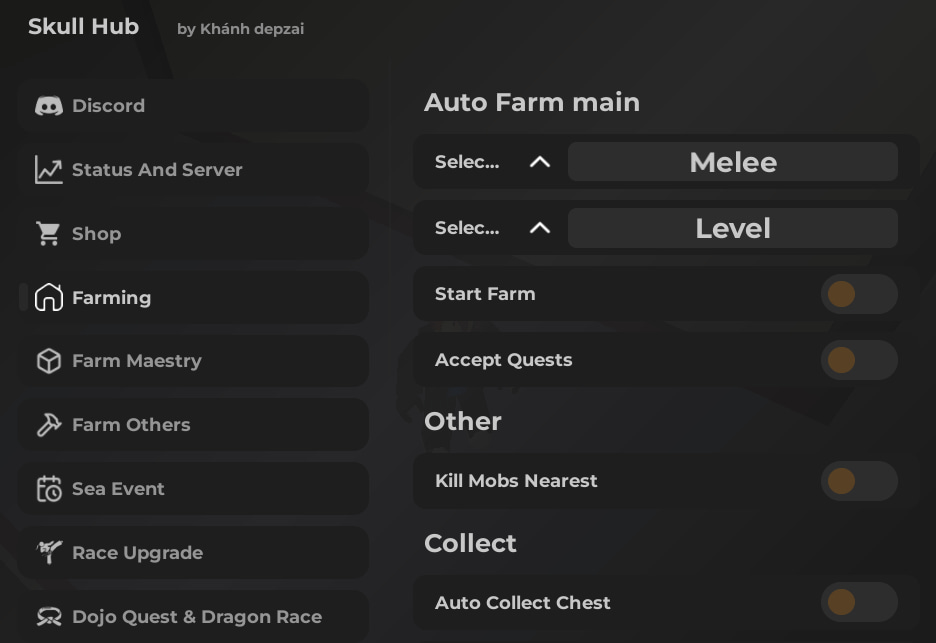Open the Melee selection dropdown
936x643 pixels.
coord(732,162)
